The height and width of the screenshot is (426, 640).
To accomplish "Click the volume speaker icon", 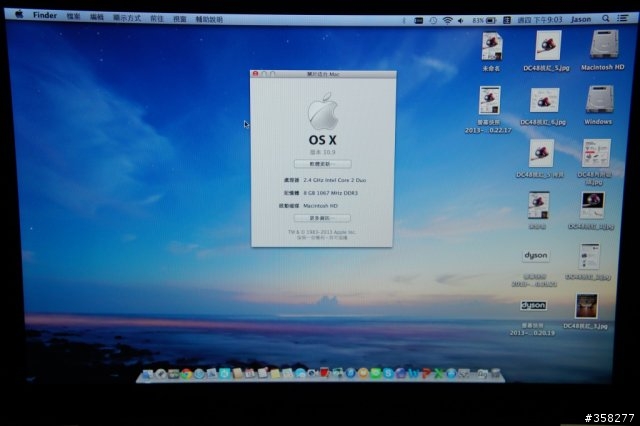I will [461, 20].
